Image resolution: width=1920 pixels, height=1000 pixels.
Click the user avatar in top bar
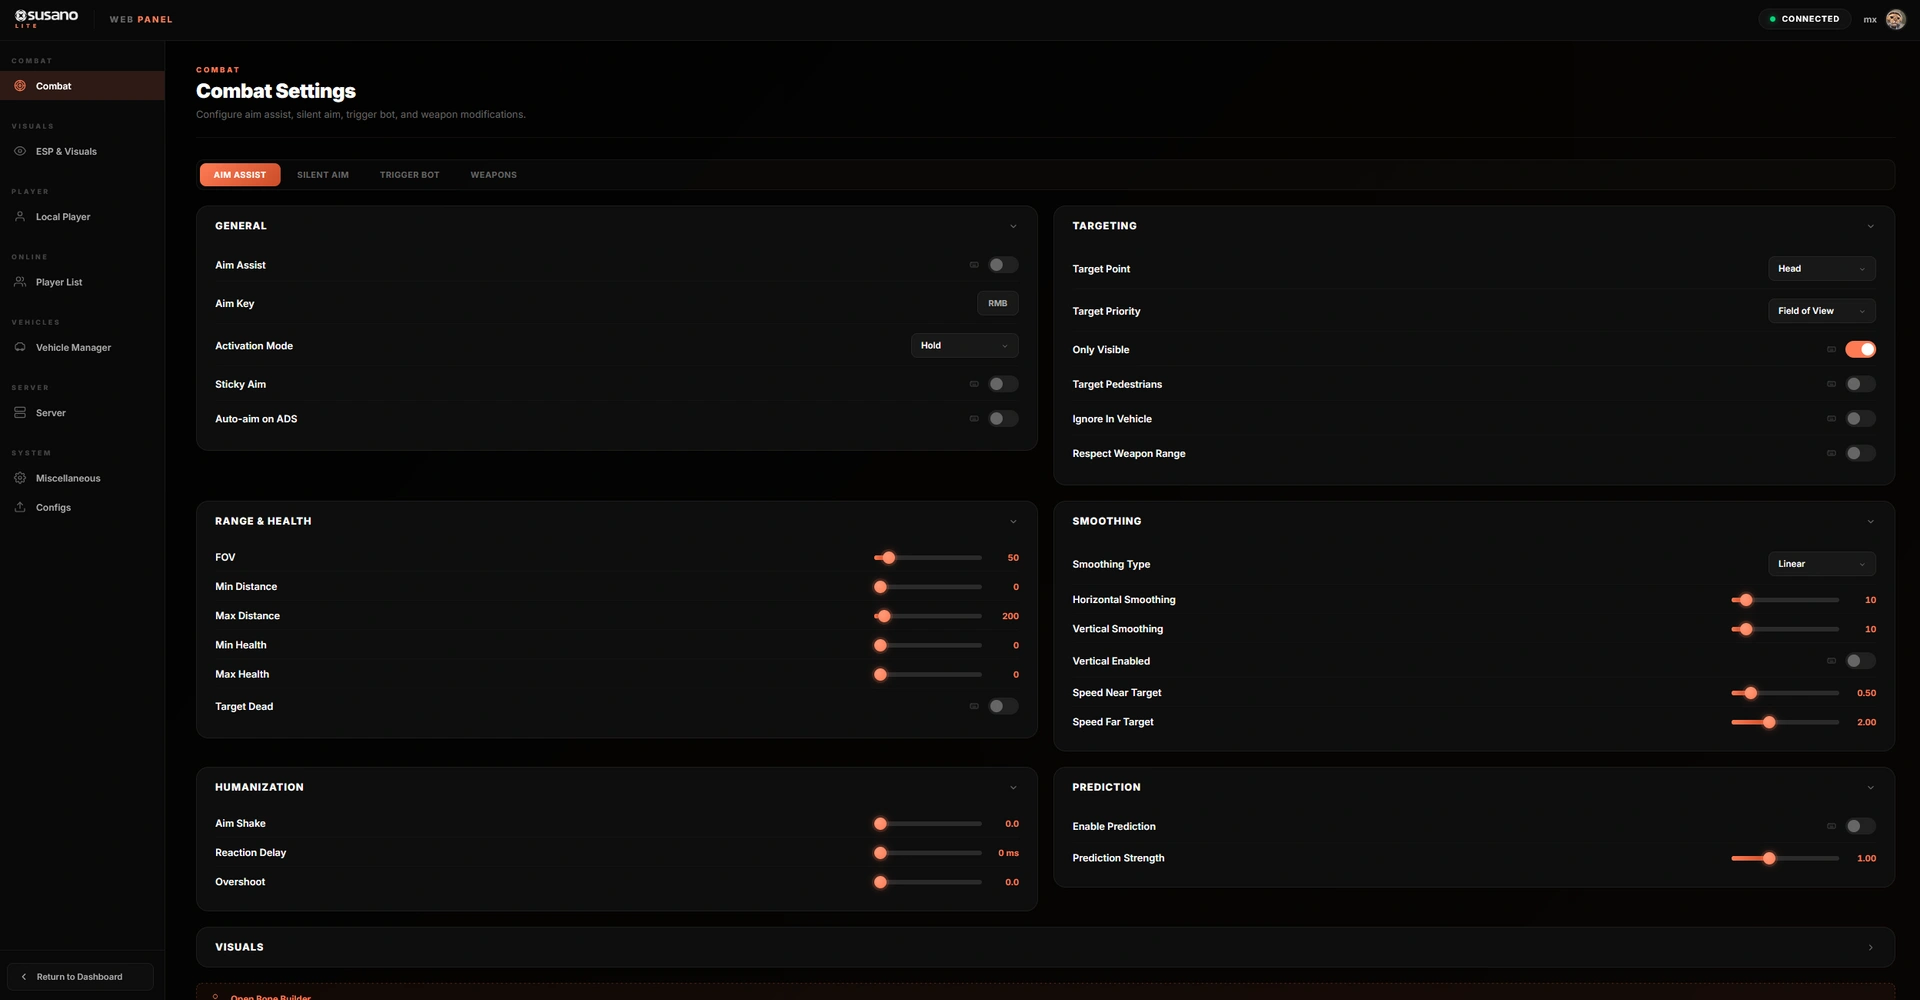(x=1895, y=19)
